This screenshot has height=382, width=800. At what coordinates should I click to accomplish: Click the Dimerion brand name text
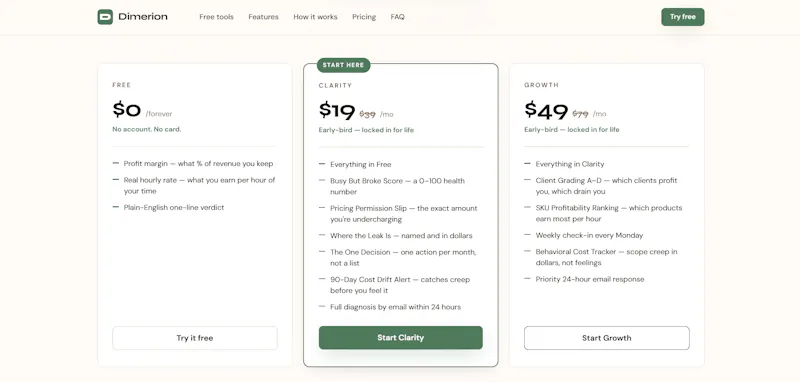(143, 17)
